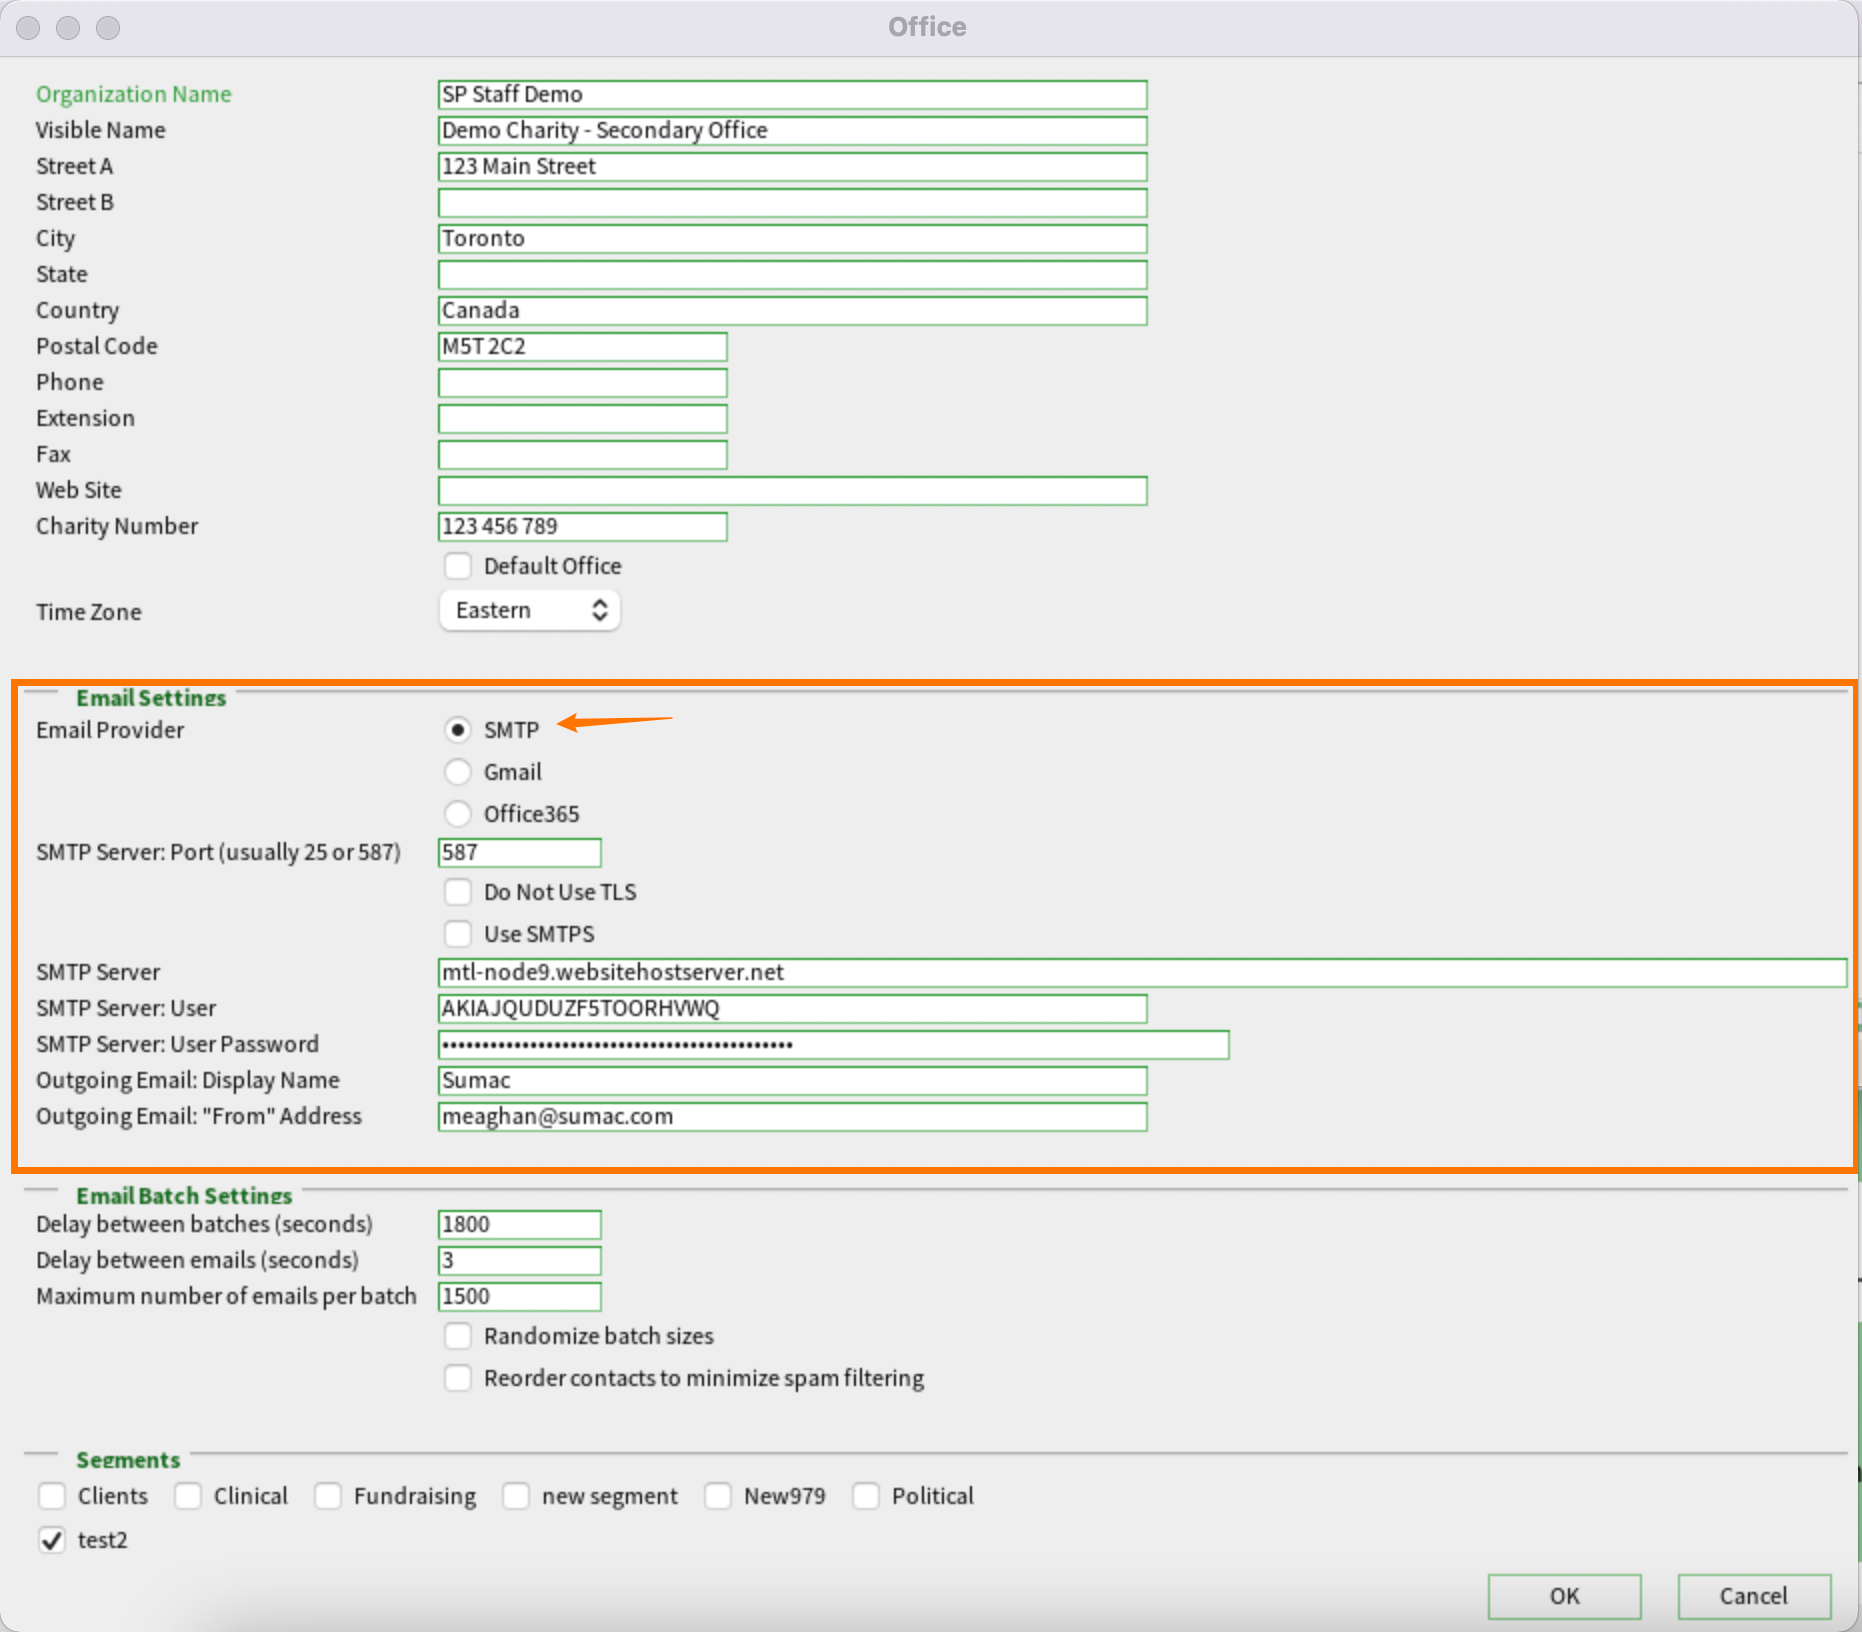Open the Time Zone dropdown

point(529,610)
